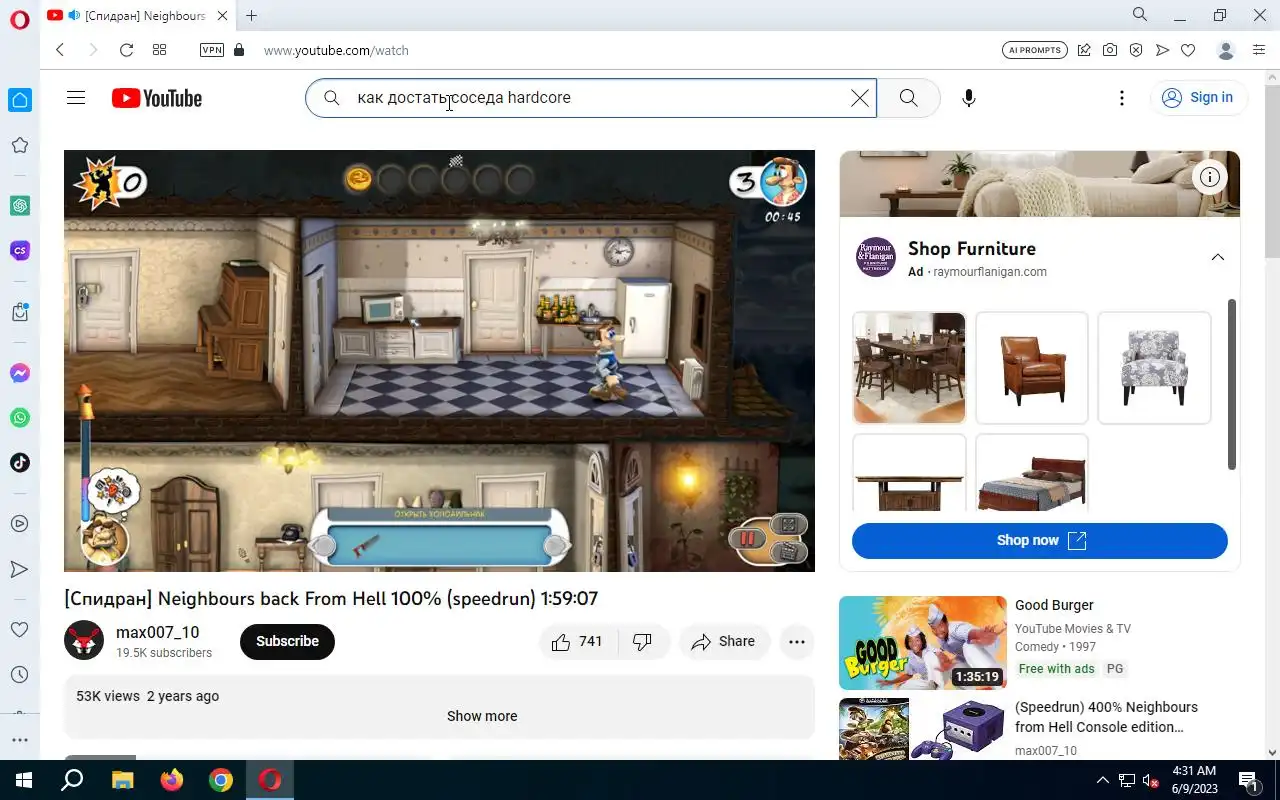Take a snapshot with camera icon

(1110, 50)
